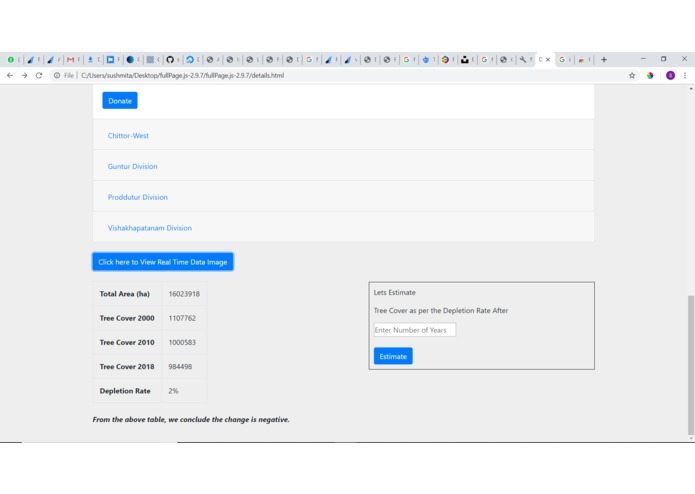Switch to the blue basket icon tab

pos(426,59)
